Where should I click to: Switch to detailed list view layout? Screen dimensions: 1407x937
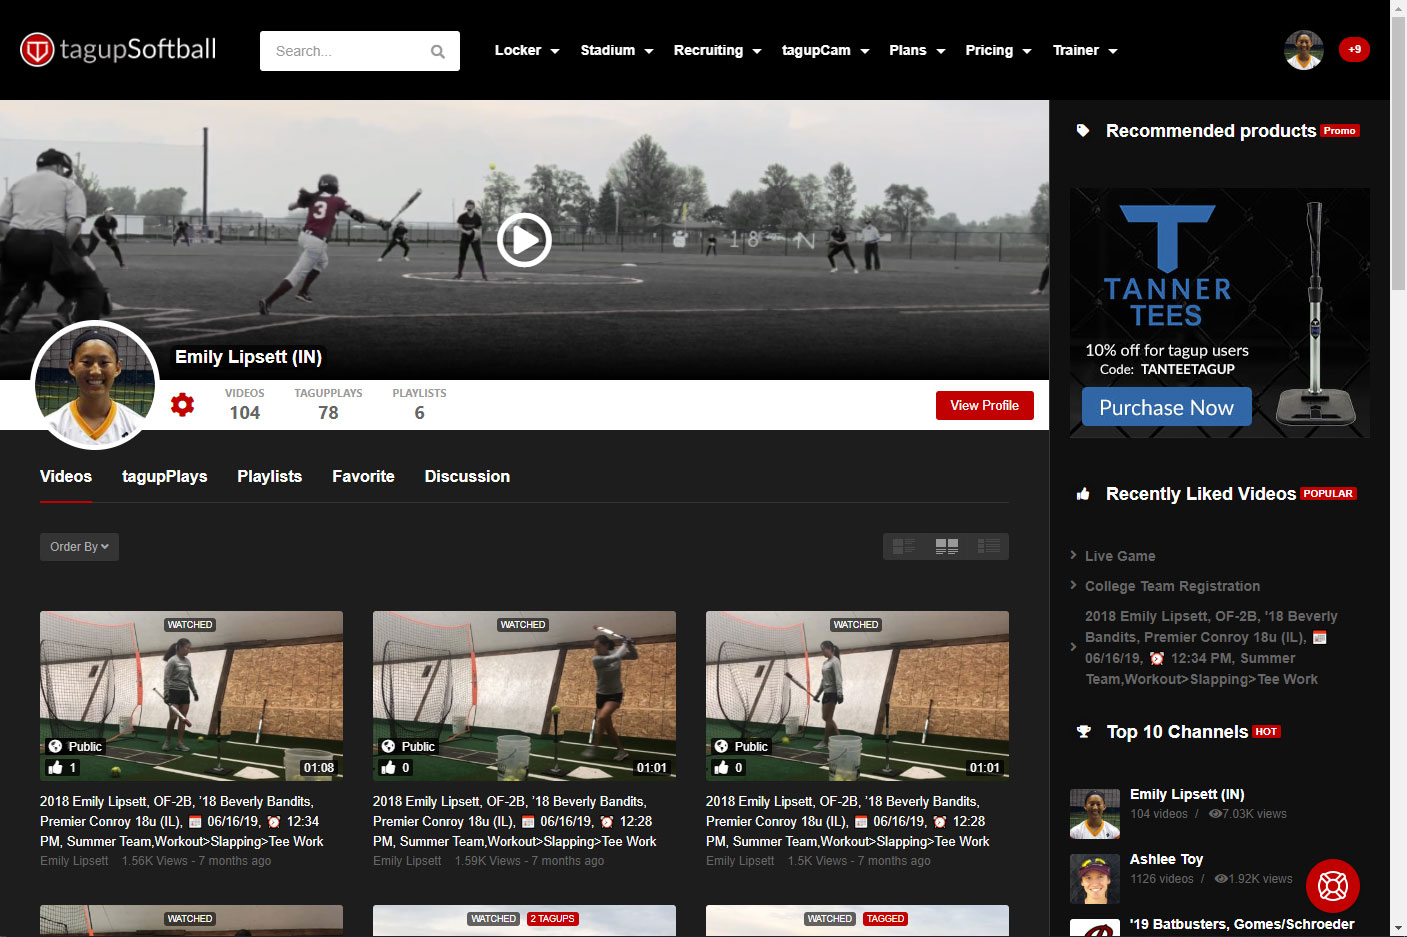[x=904, y=546]
